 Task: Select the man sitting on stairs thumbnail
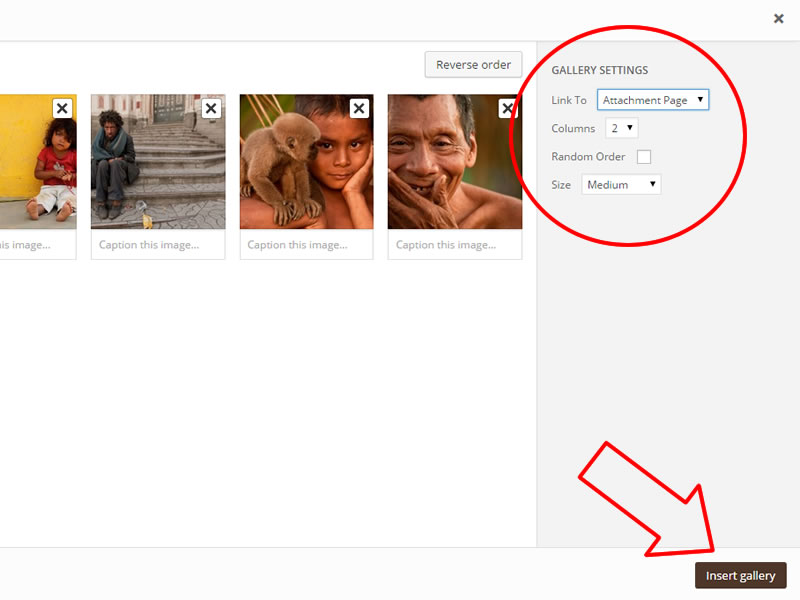click(x=158, y=162)
